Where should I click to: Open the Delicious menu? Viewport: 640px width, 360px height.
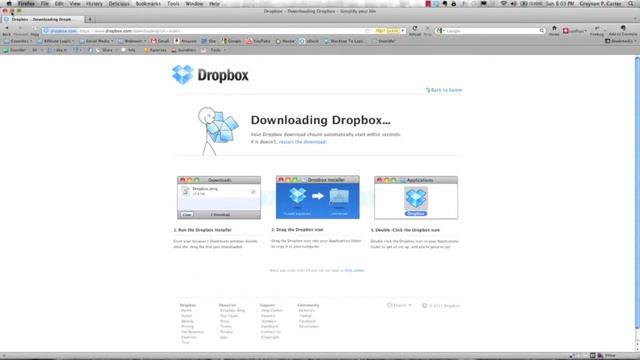[119, 4]
